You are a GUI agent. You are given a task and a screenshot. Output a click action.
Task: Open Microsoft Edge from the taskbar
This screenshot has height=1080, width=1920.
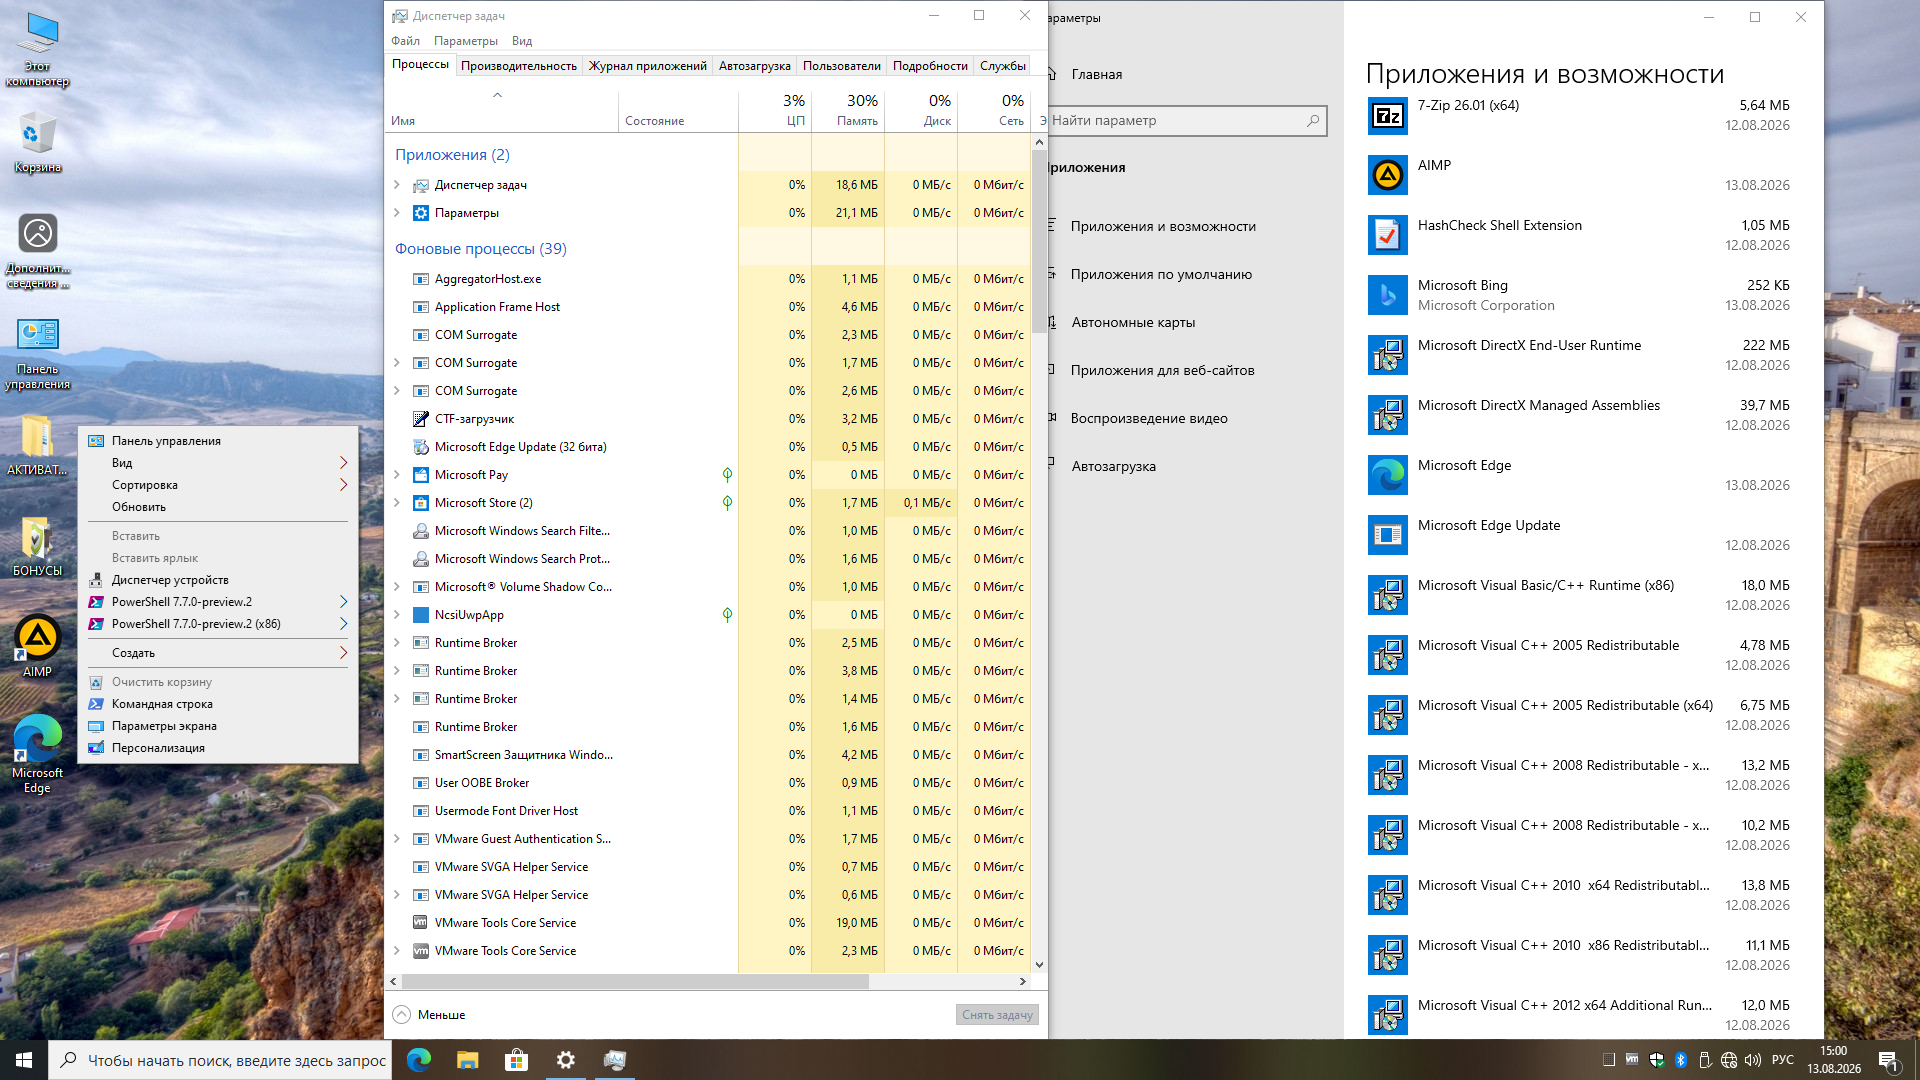point(419,1060)
